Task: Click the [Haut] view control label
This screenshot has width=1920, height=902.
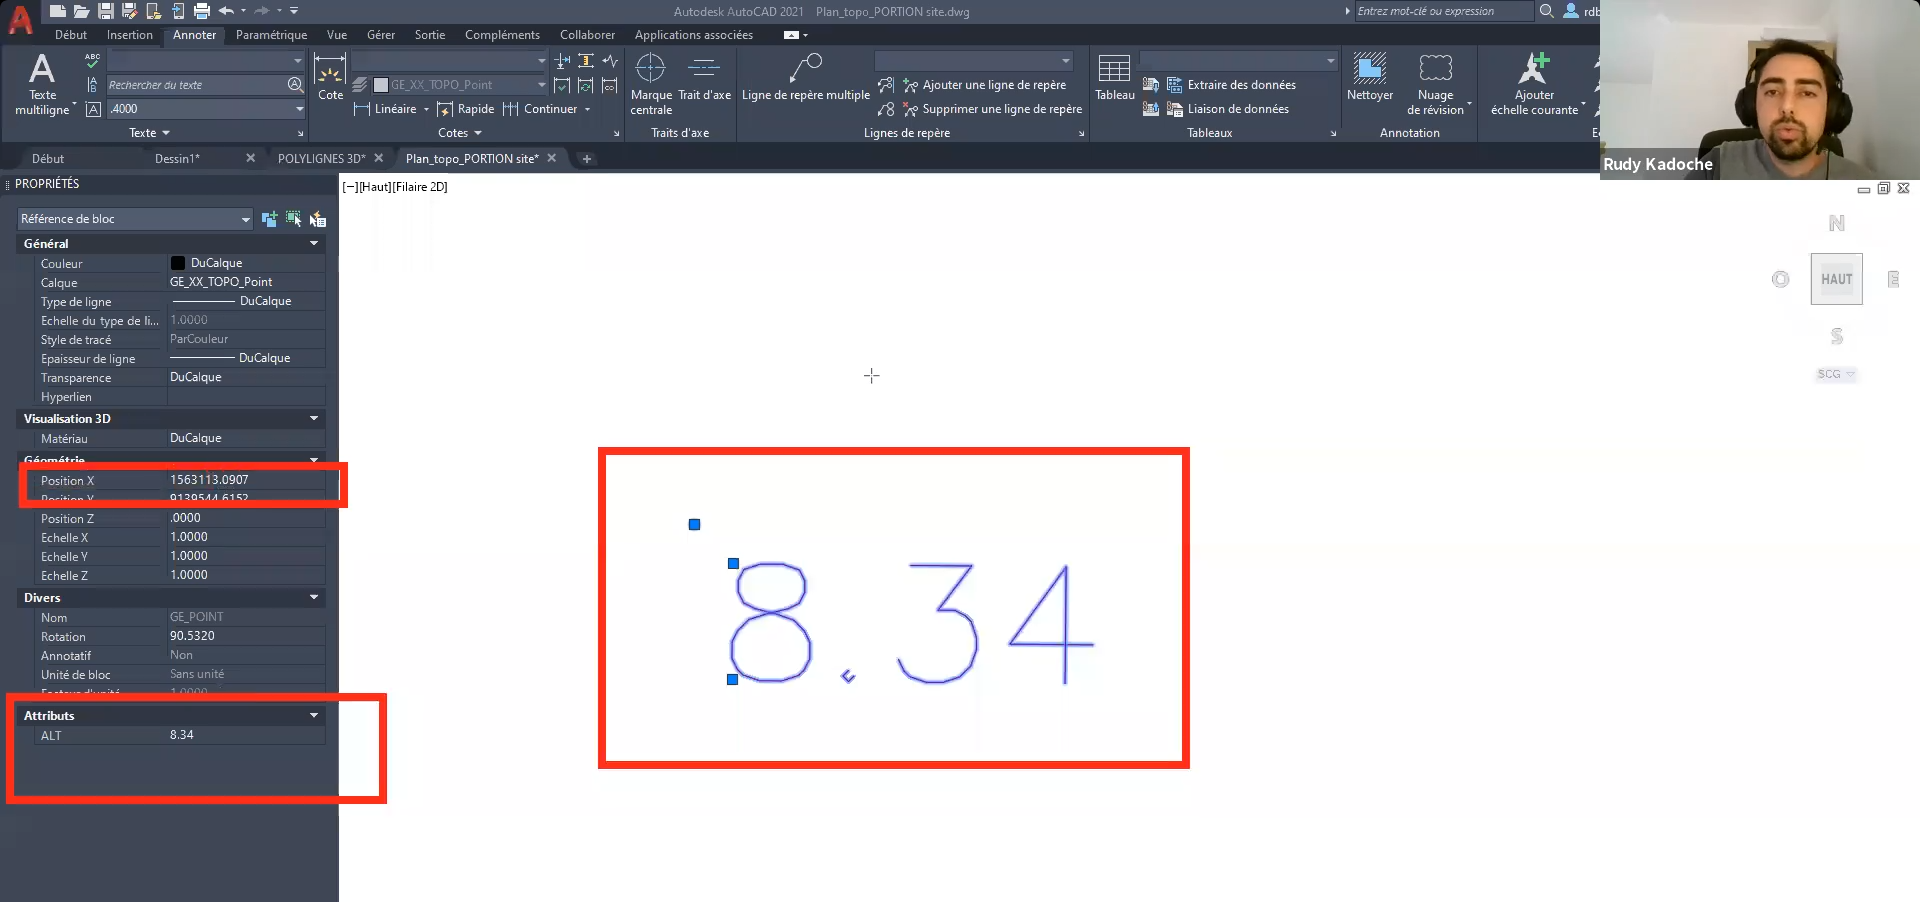Action: [x=376, y=187]
